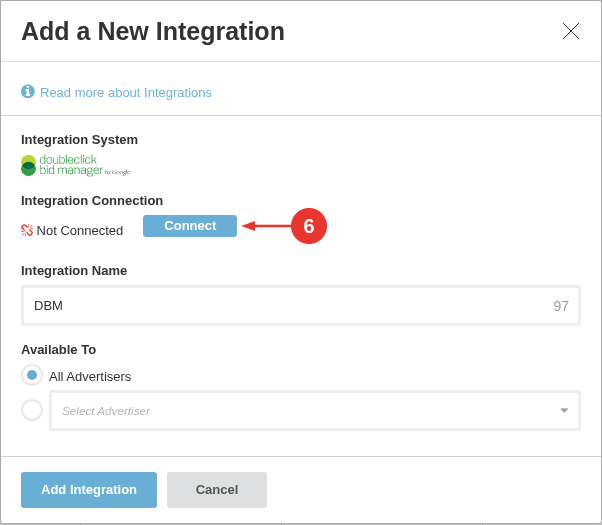Select the specific advertiser radio button
Screen dimensions: 602x525
pos(32,410)
